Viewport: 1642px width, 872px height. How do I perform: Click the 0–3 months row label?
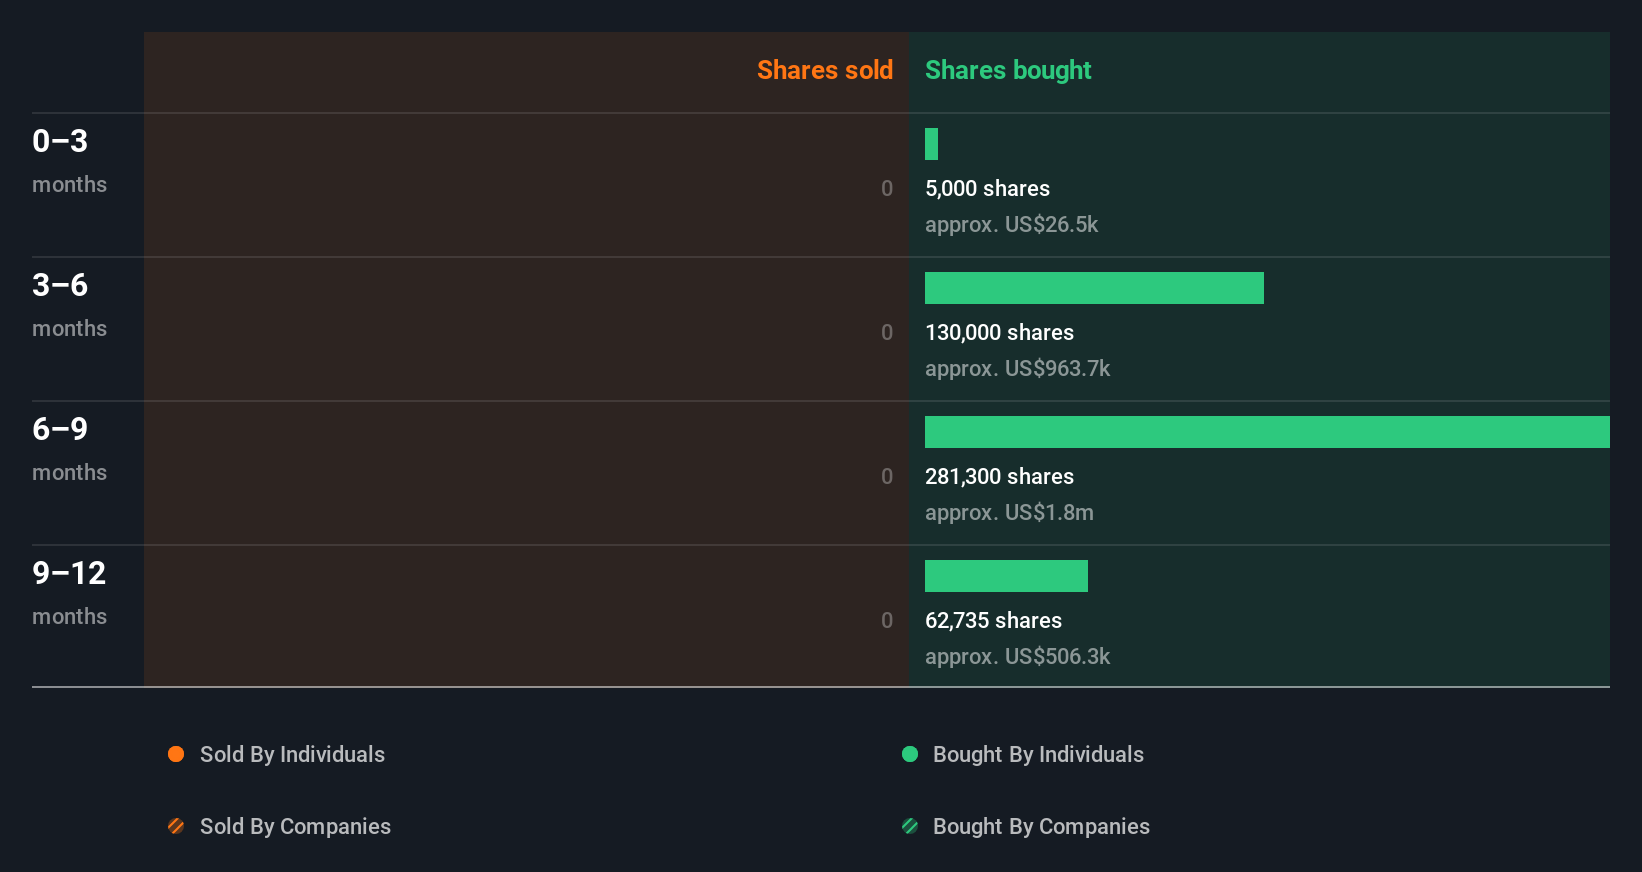[x=69, y=160]
